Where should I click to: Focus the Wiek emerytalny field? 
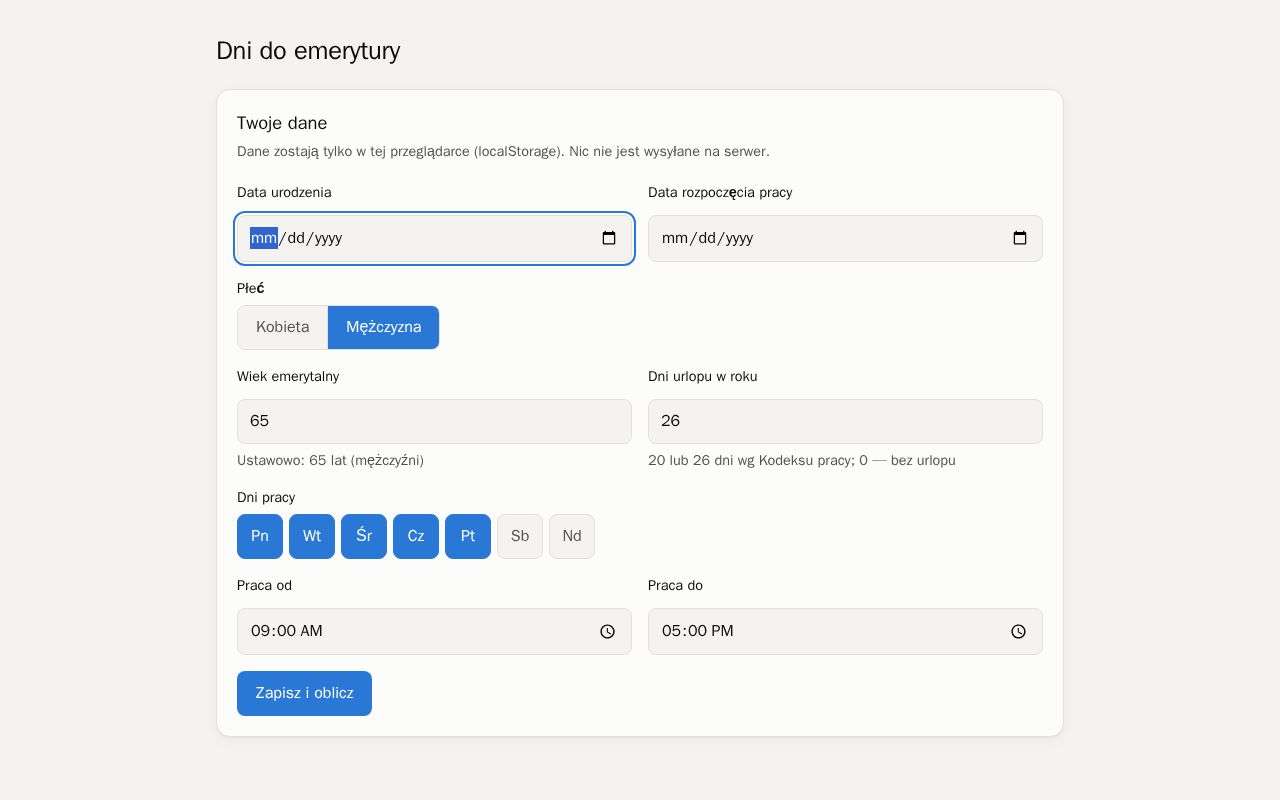(434, 421)
